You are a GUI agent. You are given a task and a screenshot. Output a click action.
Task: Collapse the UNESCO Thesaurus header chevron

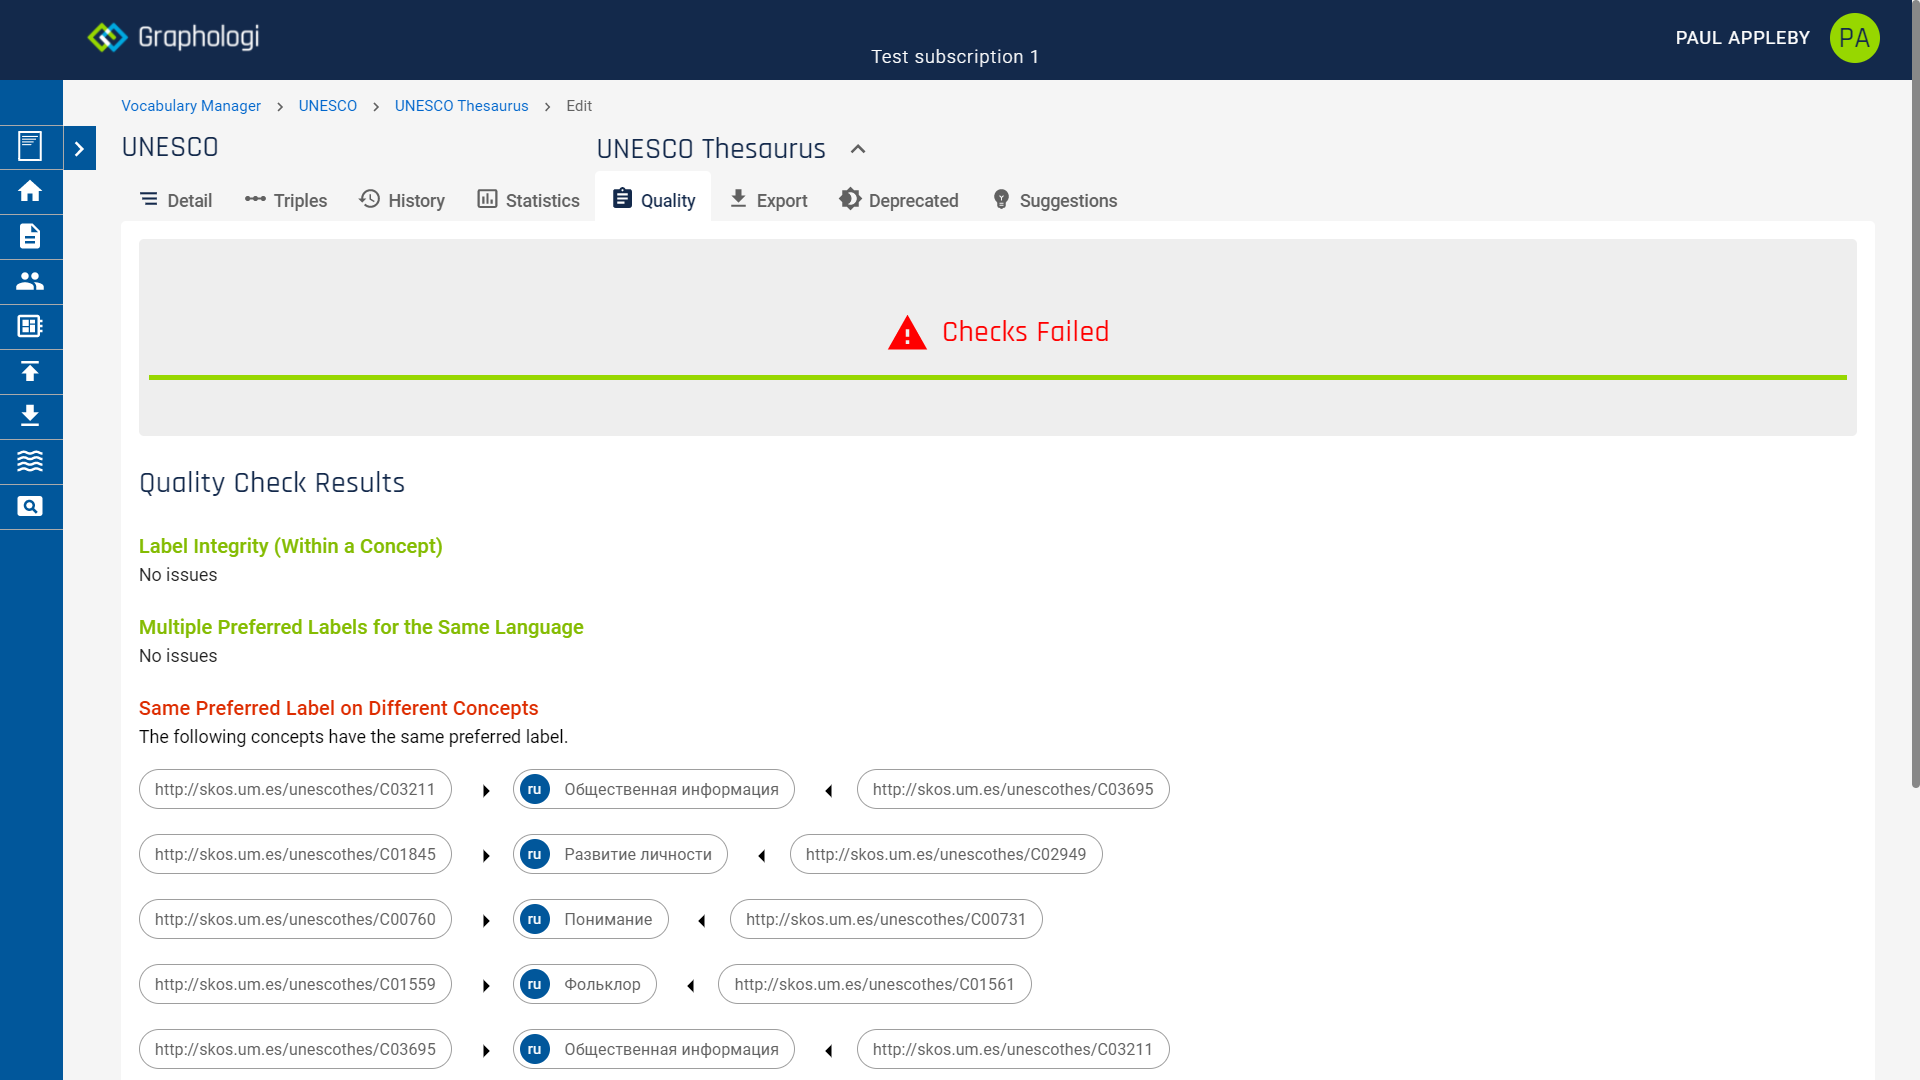pos(858,149)
